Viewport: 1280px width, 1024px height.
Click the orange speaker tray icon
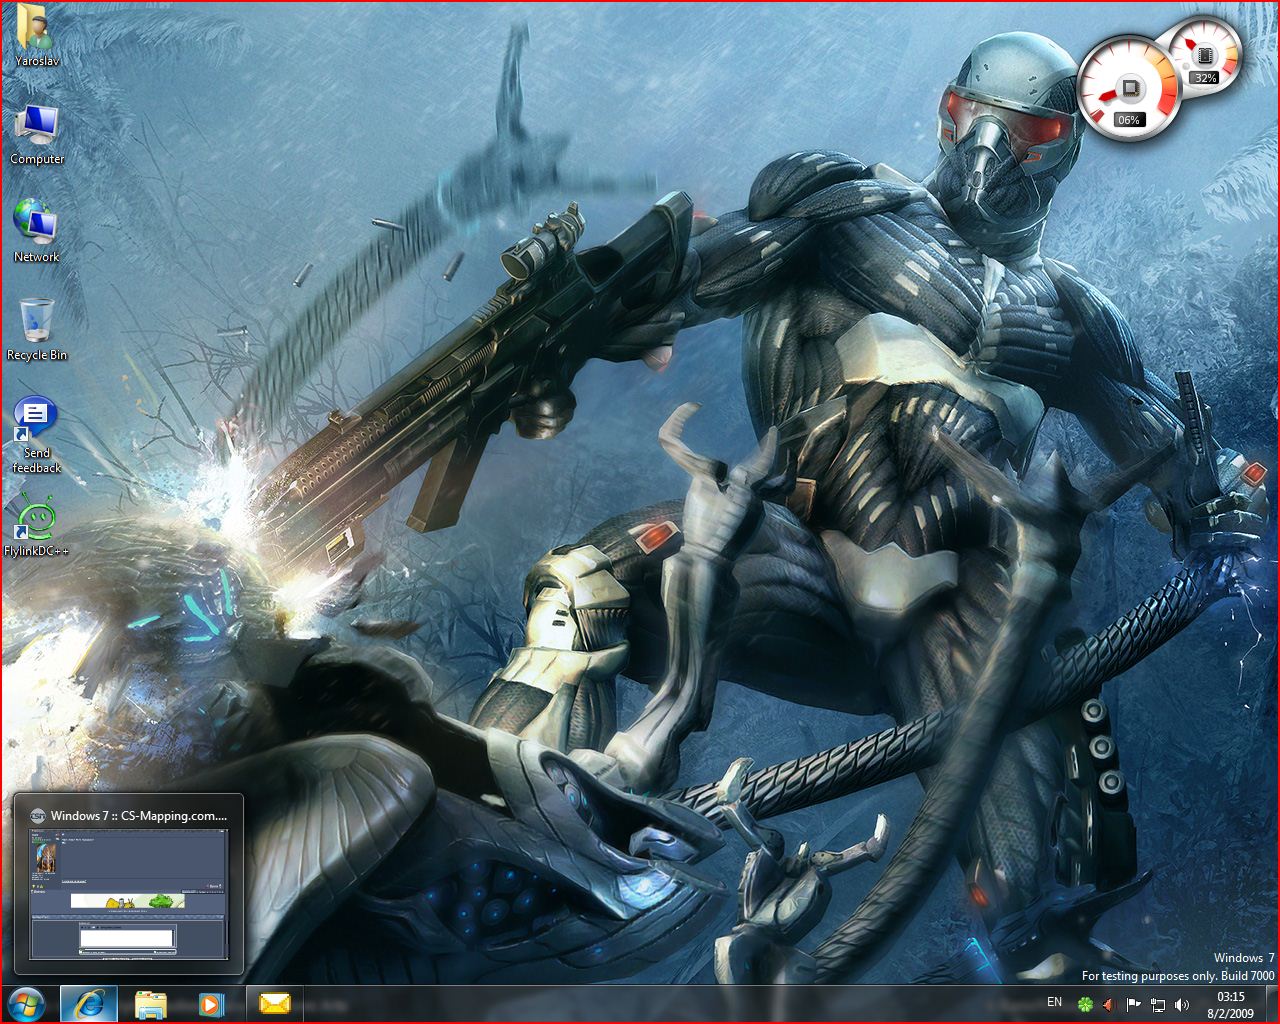point(1109,1004)
